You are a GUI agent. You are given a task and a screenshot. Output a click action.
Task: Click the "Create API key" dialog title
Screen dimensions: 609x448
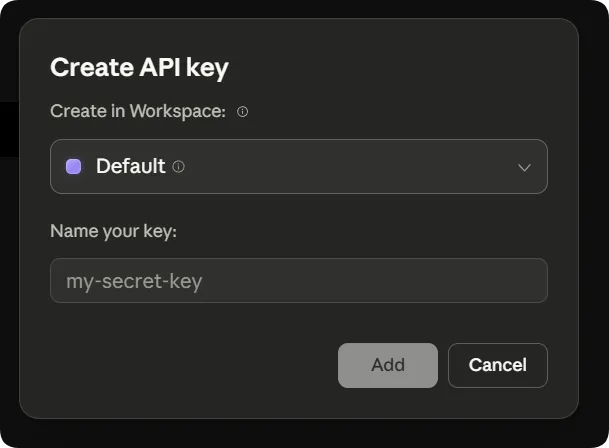tap(139, 68)
